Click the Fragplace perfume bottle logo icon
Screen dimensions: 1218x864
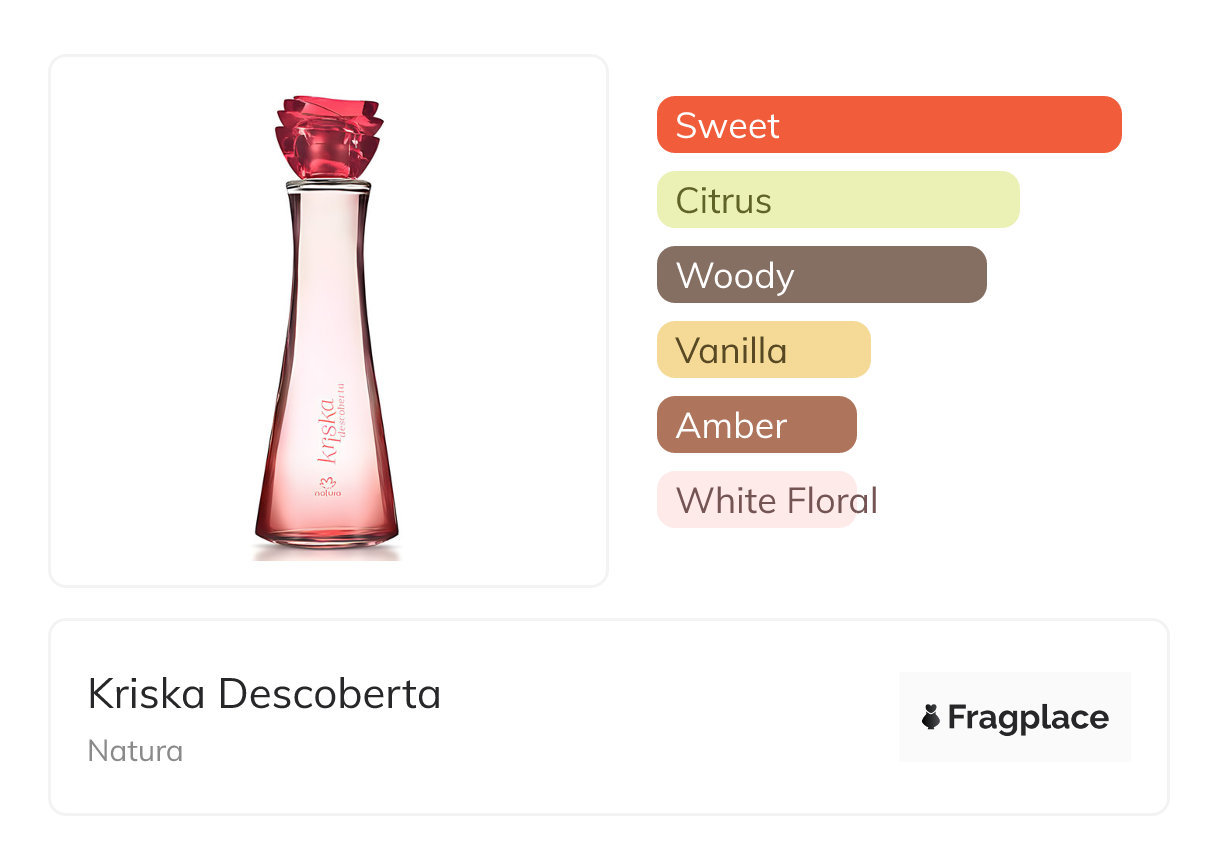pyautogui.click(x=931, y=717)
